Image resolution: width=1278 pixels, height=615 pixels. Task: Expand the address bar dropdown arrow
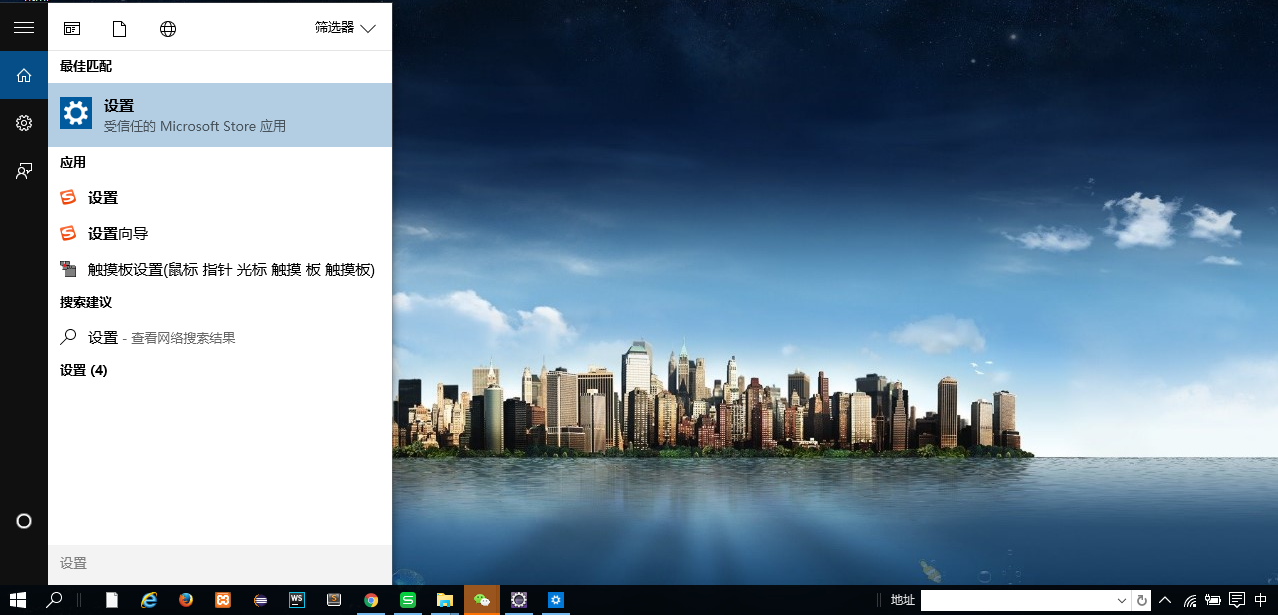[x=1122, y=600]
